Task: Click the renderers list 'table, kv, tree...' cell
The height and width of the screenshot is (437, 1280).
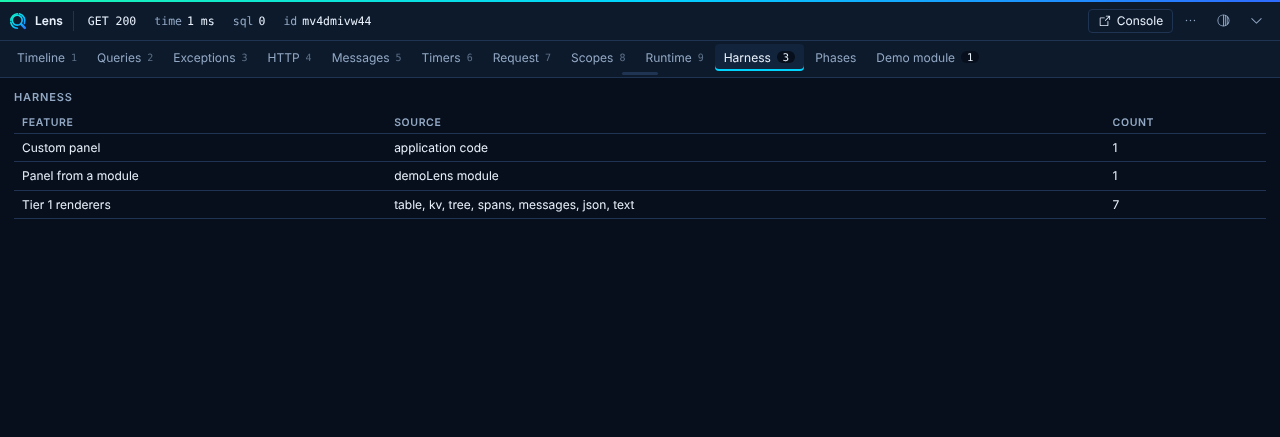Action: point(514,205)
